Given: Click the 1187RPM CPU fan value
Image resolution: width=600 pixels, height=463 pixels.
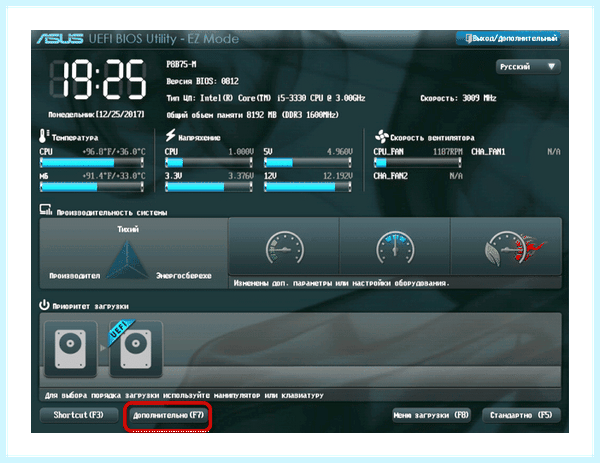Looking at the screenshot, I should point(448,152).
